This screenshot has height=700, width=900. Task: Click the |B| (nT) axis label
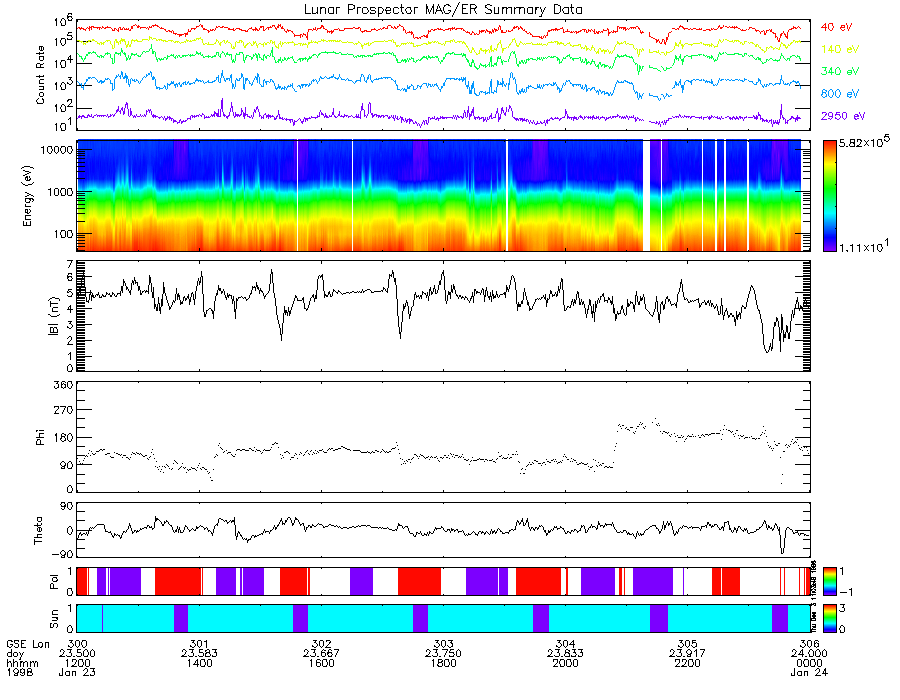pos(53,316)
